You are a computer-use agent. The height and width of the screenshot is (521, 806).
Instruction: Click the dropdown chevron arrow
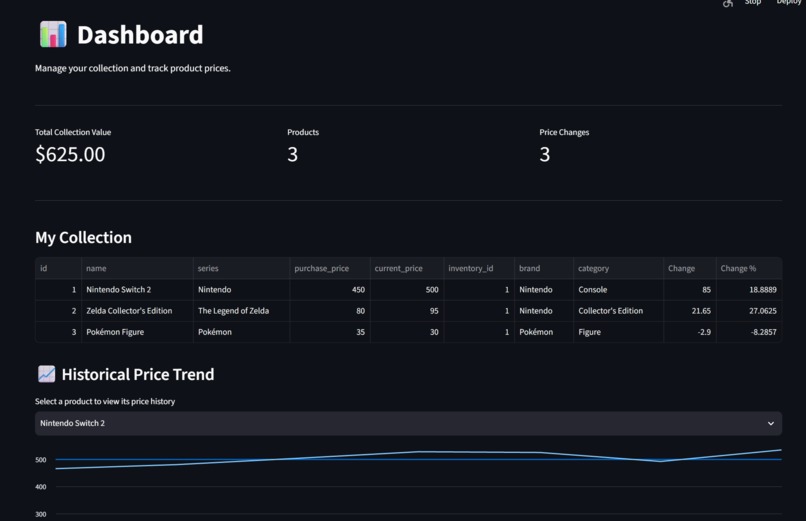coord(771,423)
